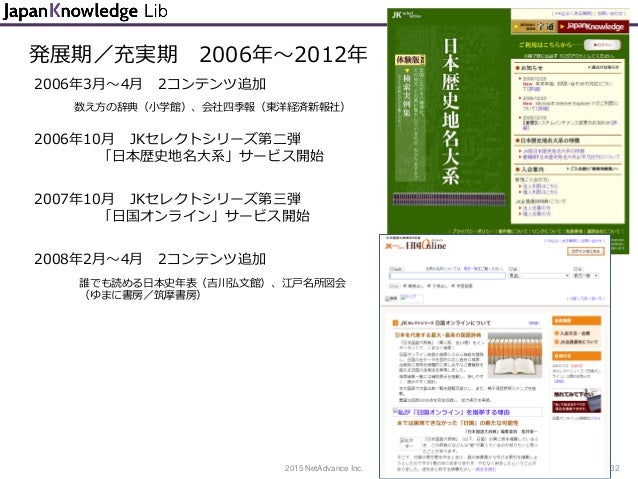This screenshot has width=638, height=479.
Task: Open the 過去のお知らせ link
Action: pyautogui.click(x=603, y=67)
